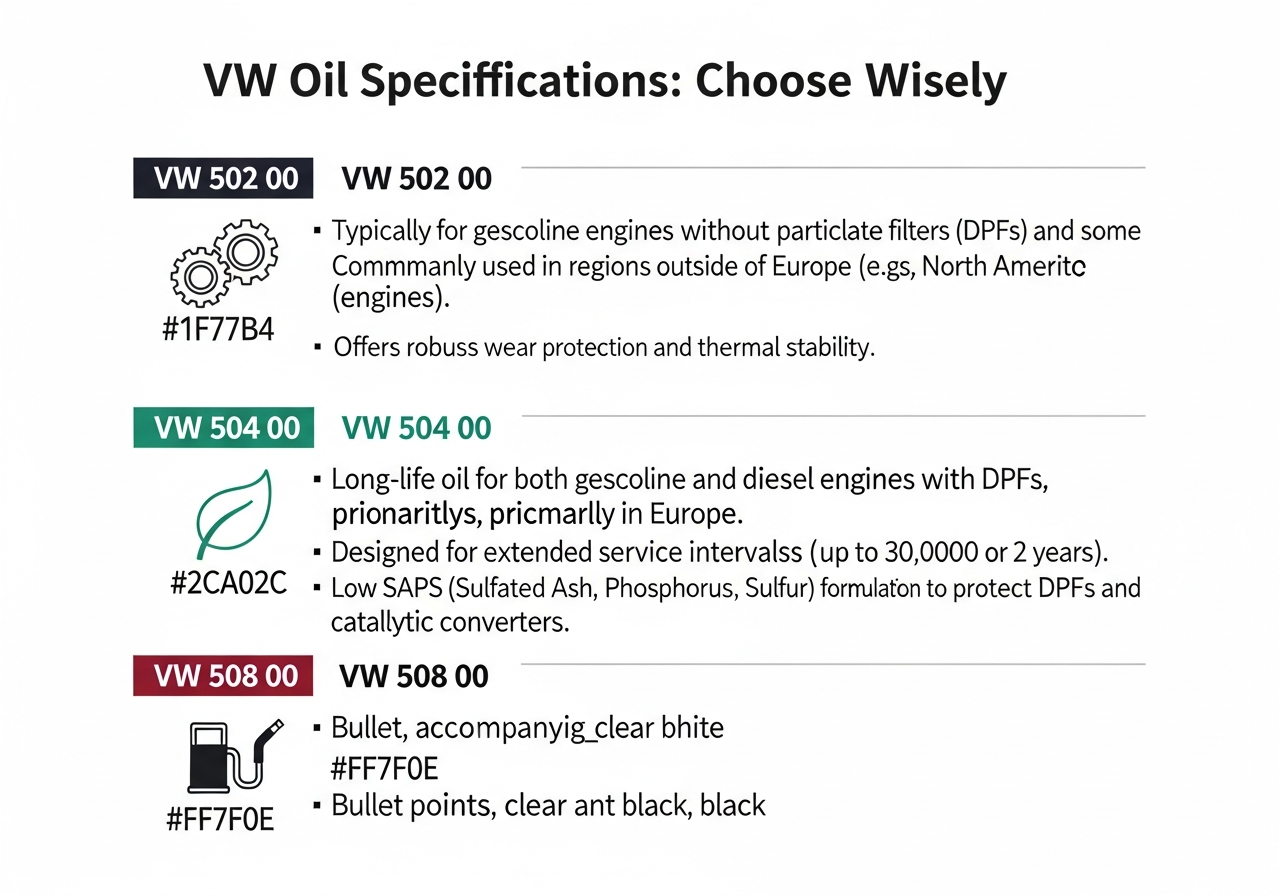The width and height of the screenshot is (1280, 896).
Task: Click the black VW 508 00 heading
Action: click(414, 677)
